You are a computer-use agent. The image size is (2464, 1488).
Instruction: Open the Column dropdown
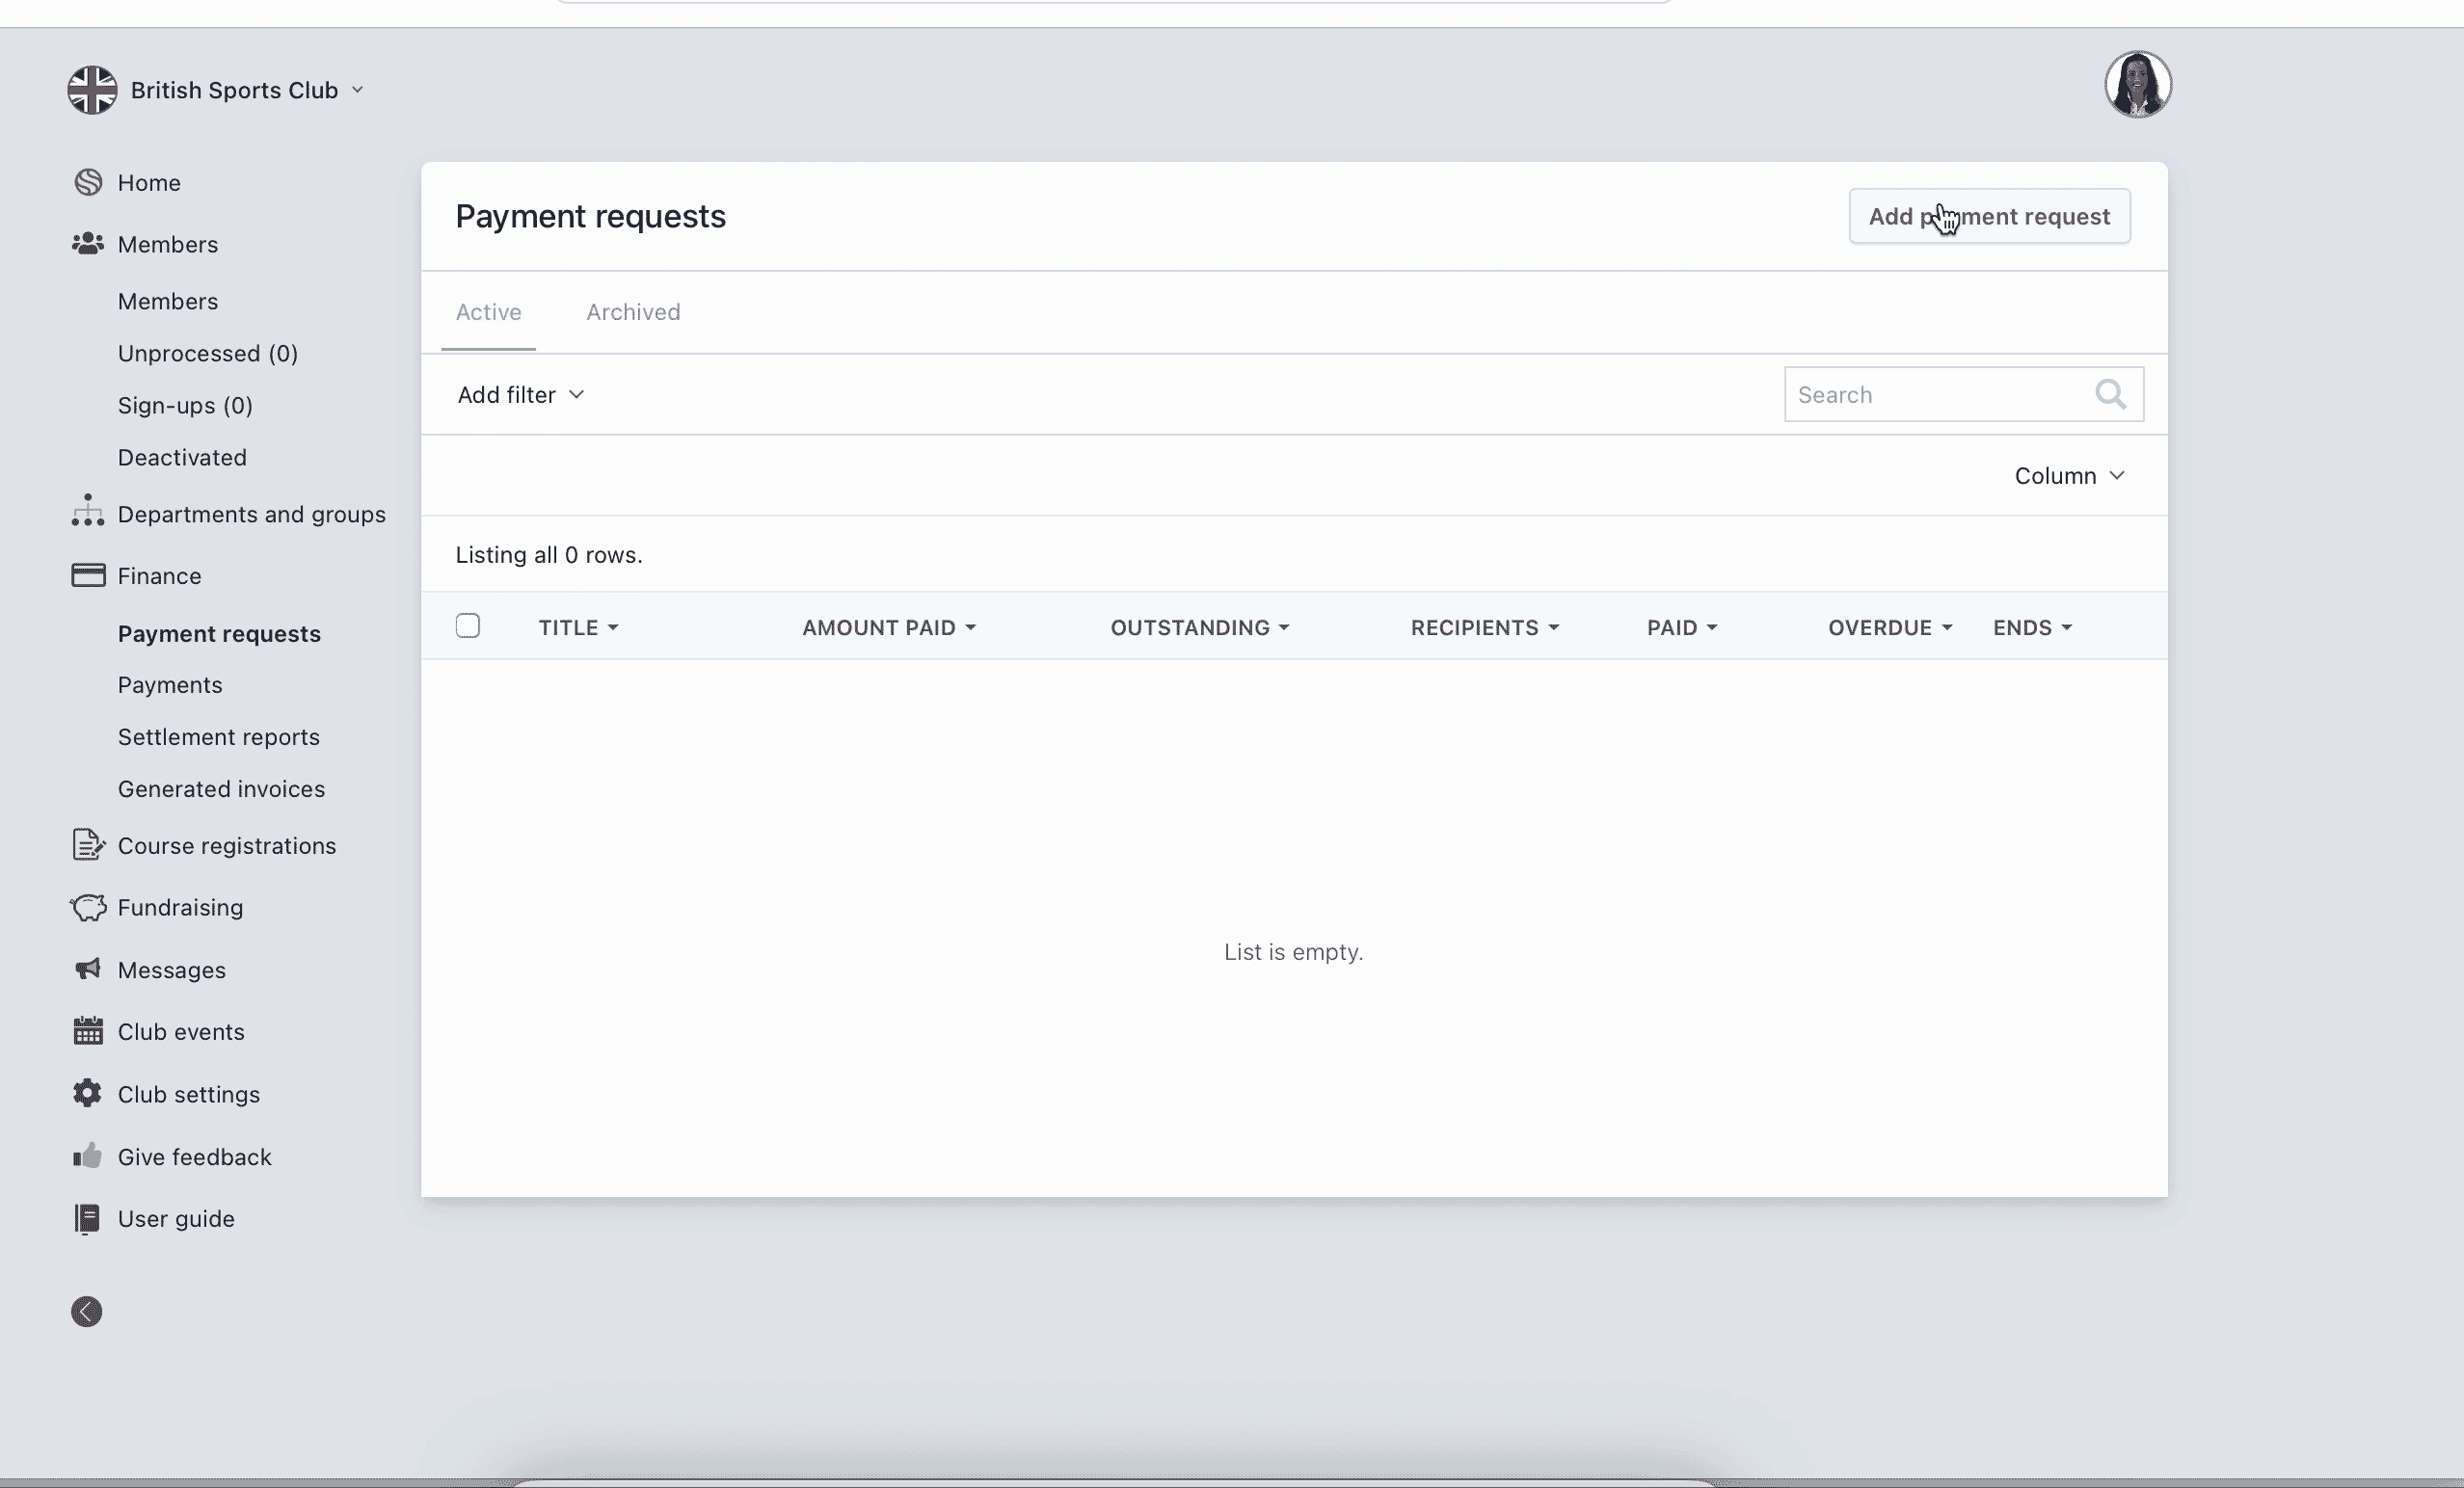click(x=2069, y=475)
